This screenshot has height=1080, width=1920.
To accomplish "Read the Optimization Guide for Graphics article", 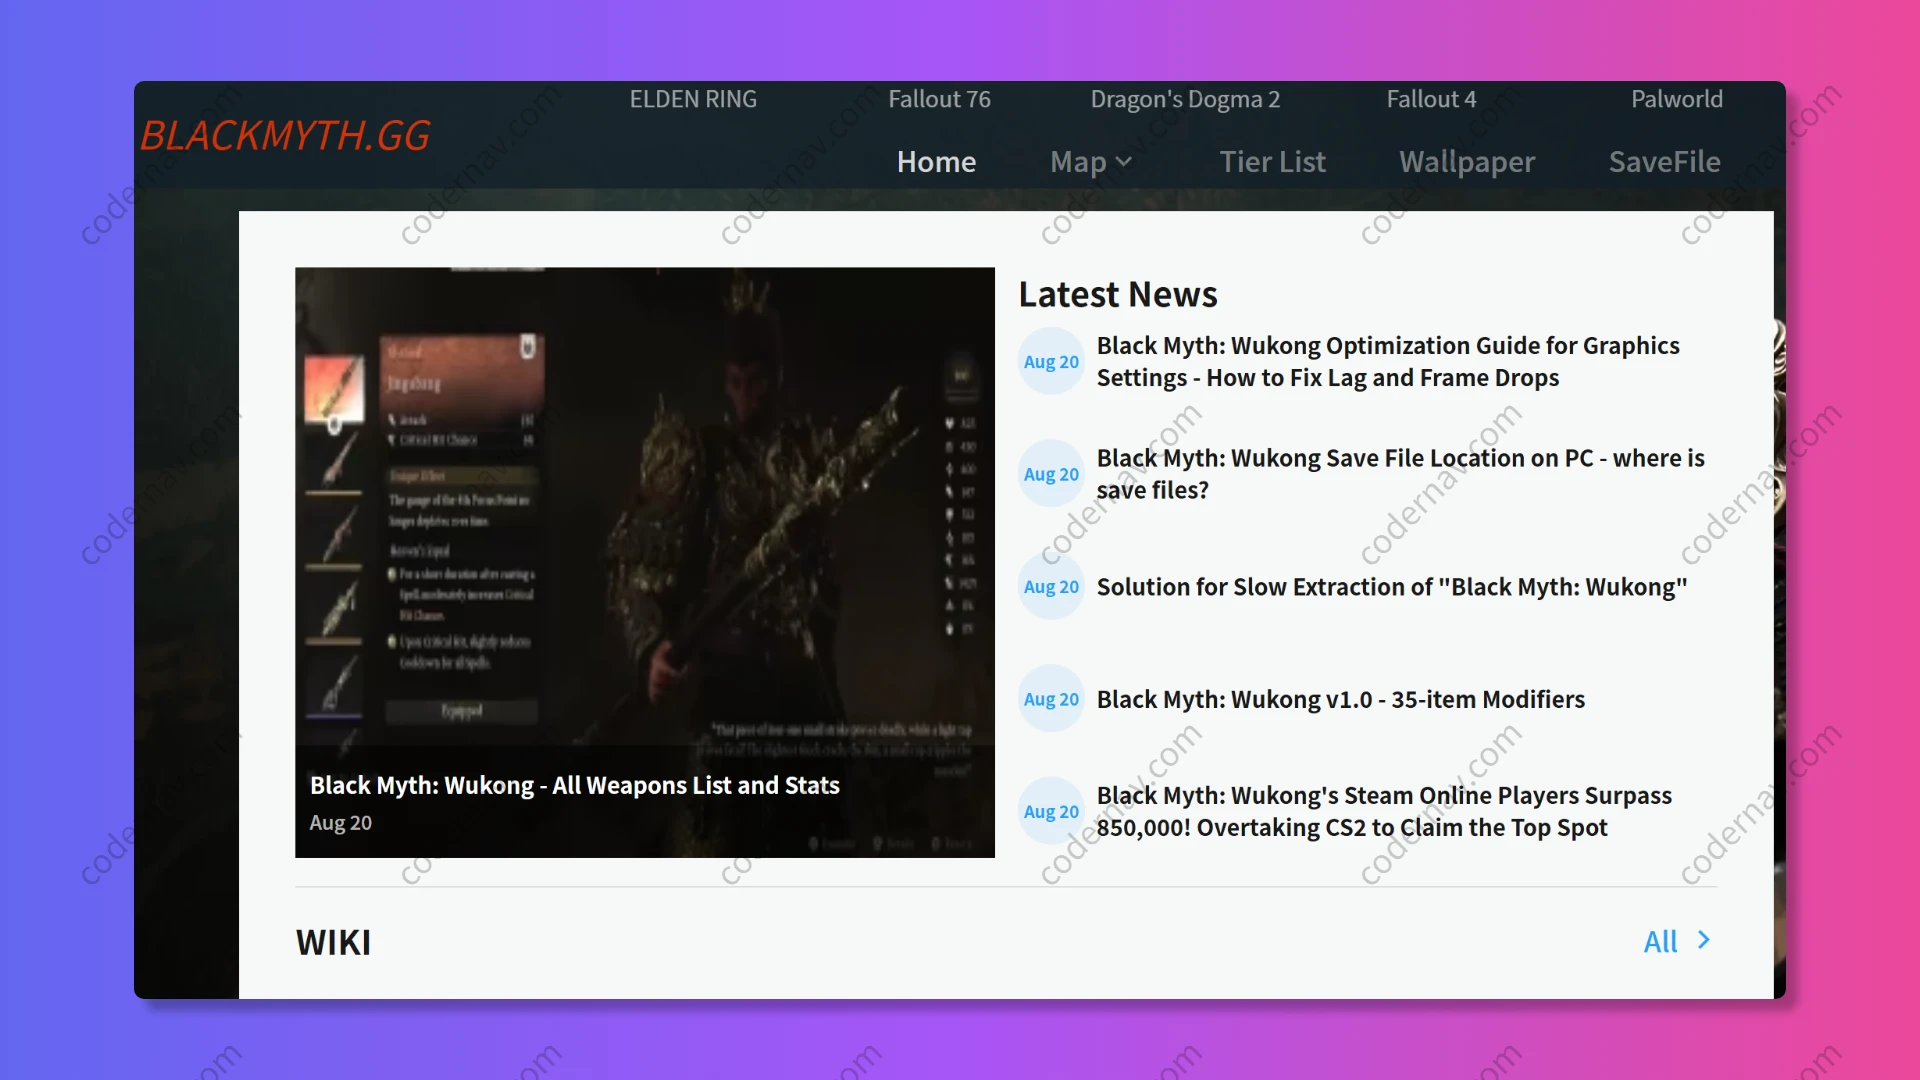I will (1387, 361).
